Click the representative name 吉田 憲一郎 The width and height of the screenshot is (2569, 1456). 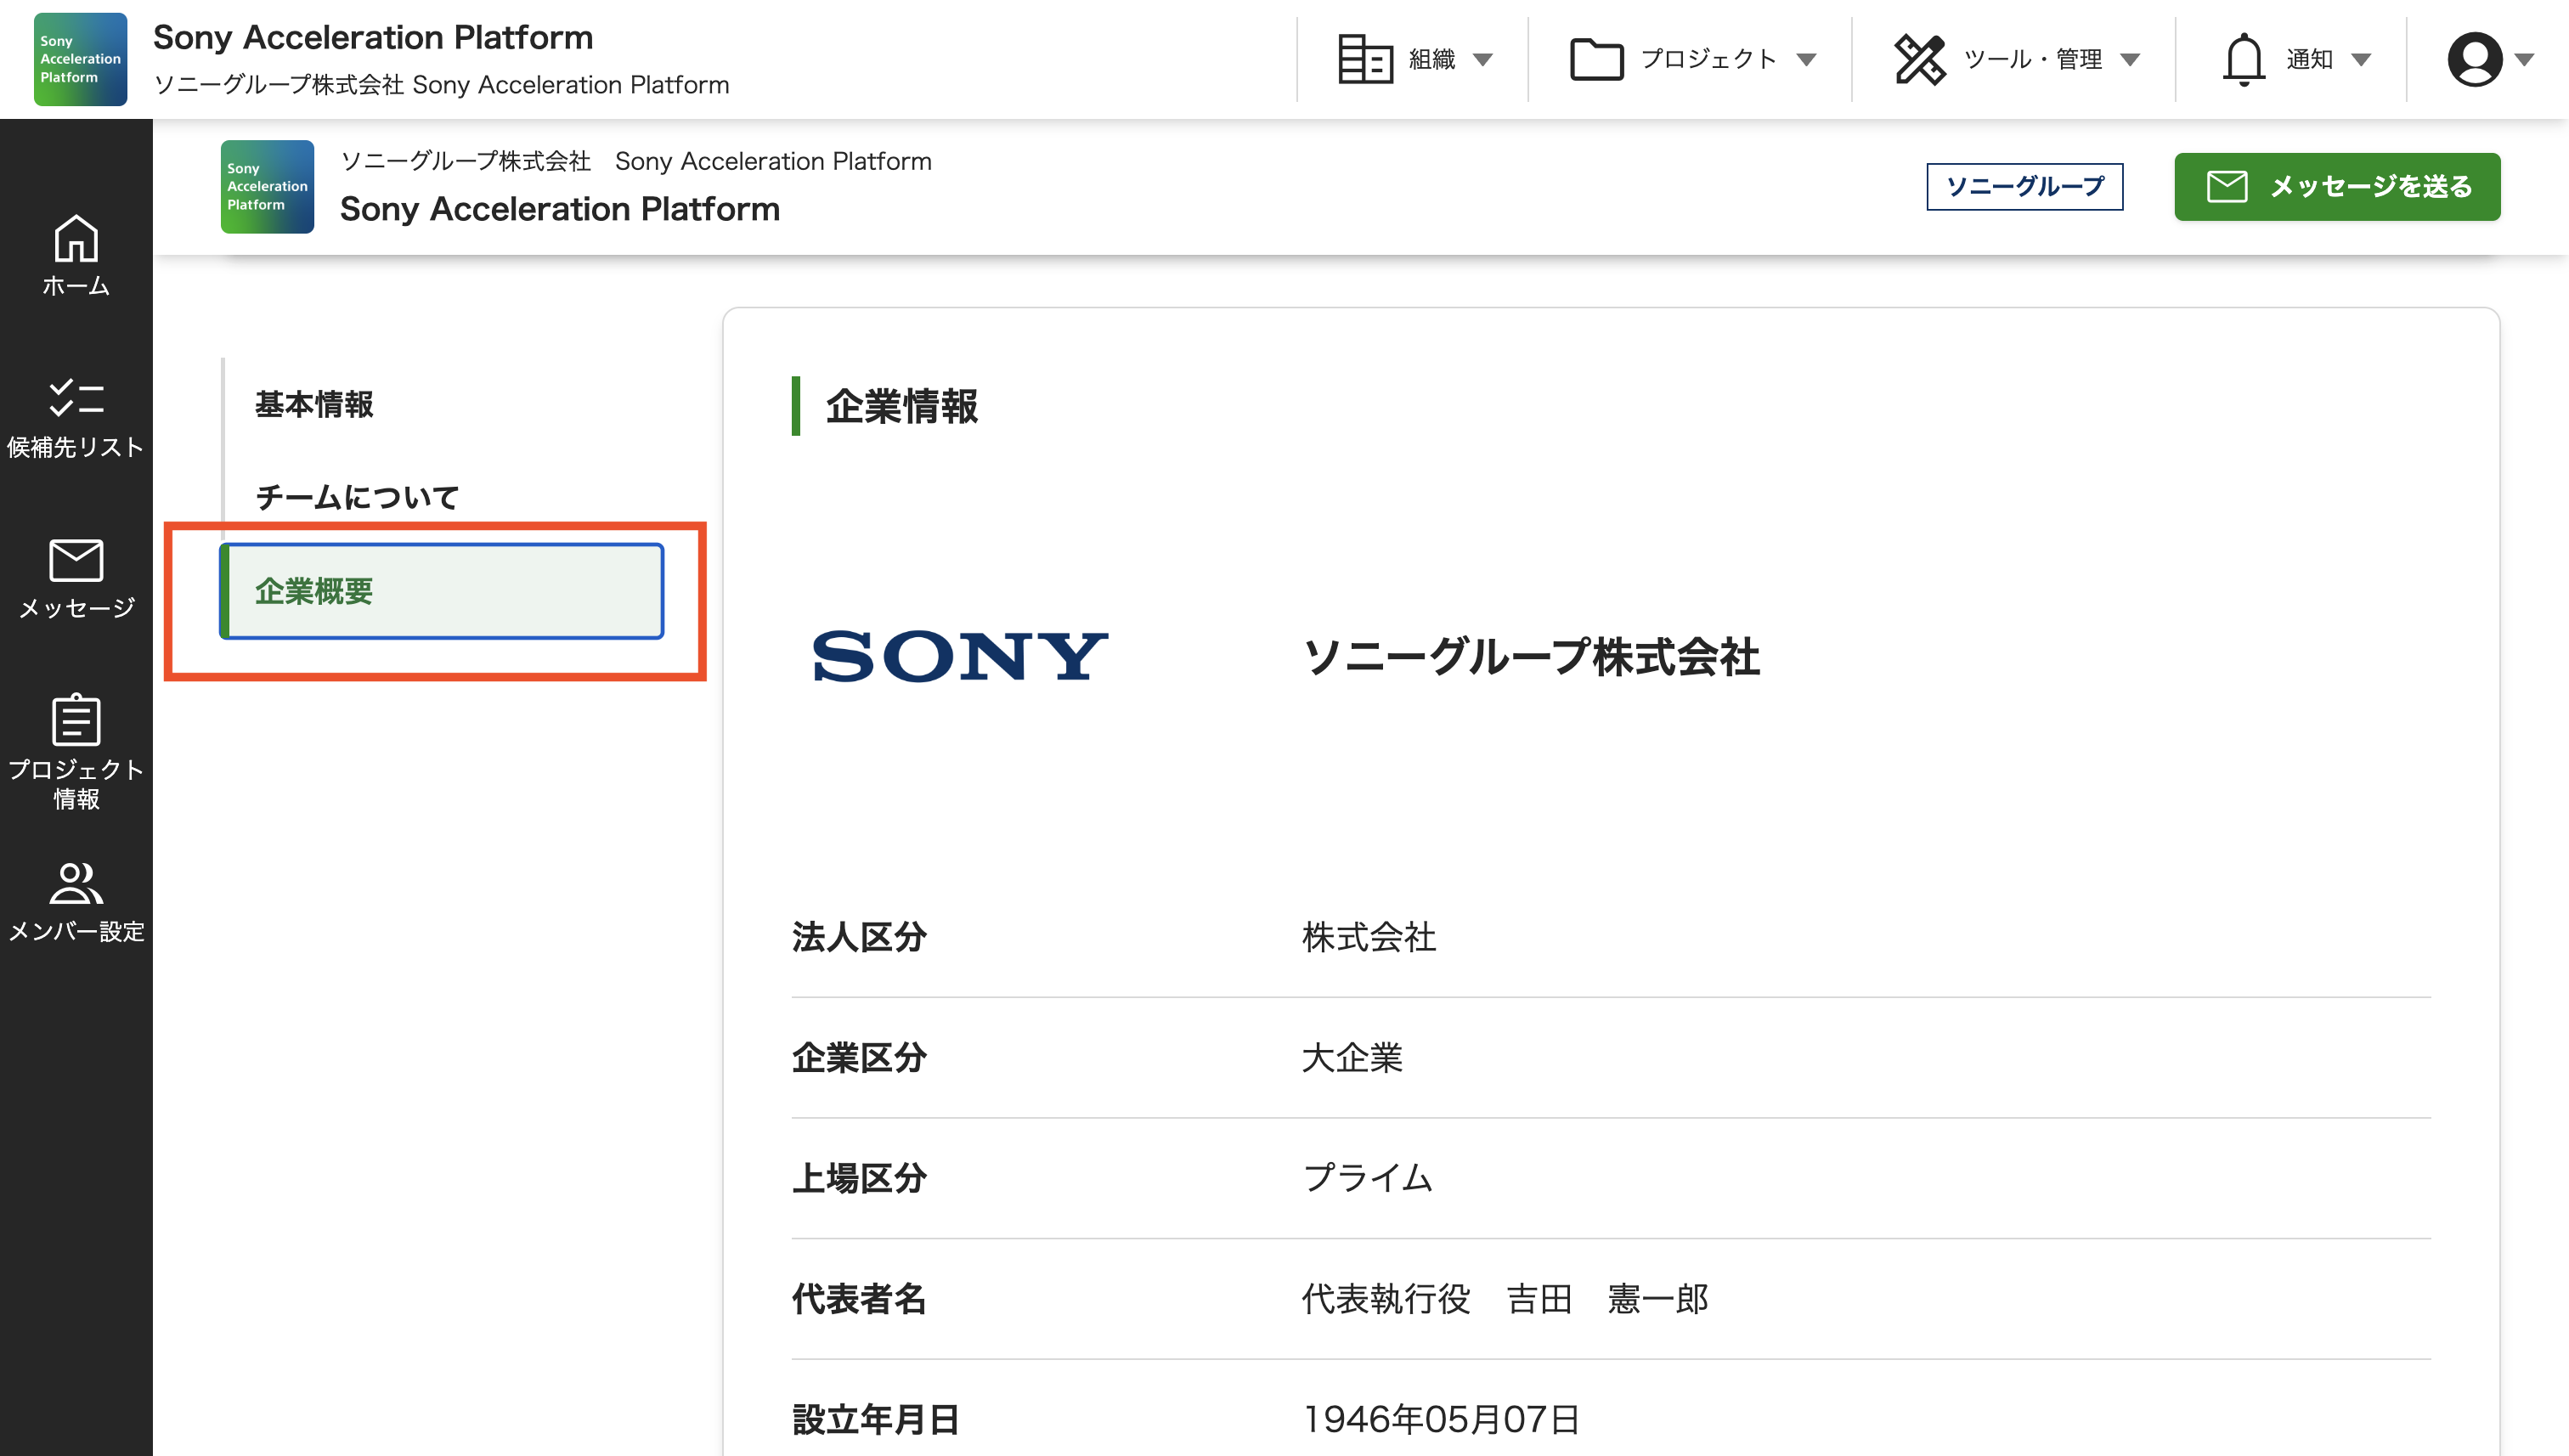click(1607, 1299)
